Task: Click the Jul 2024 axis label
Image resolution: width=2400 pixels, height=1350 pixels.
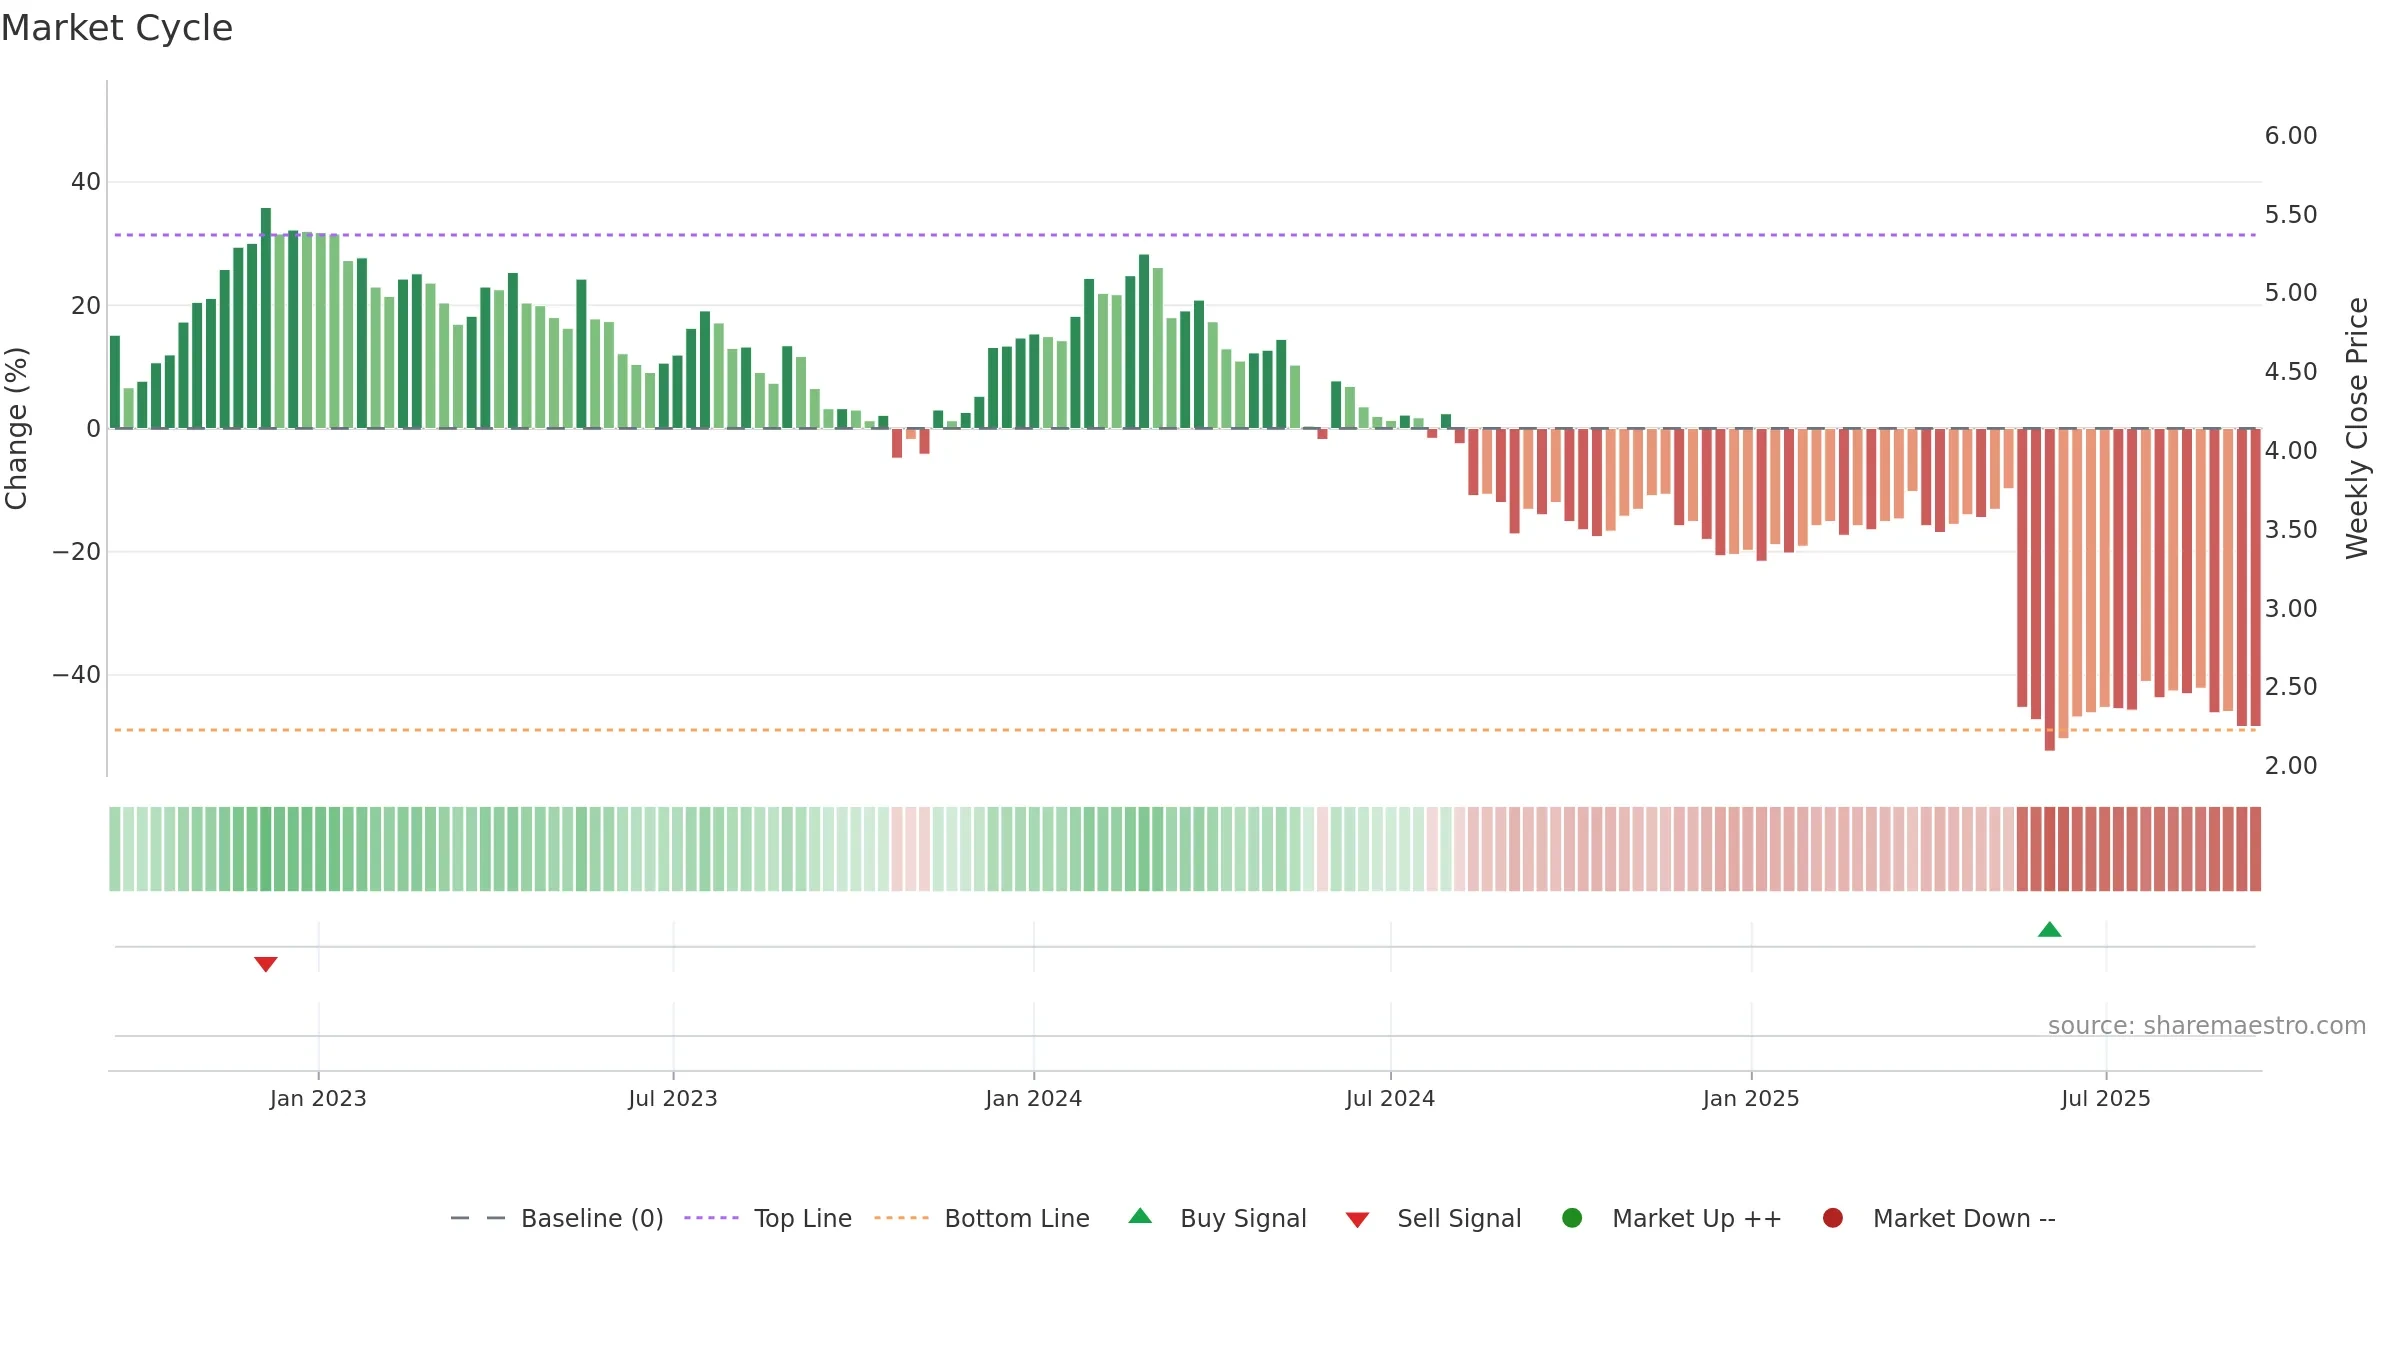Action: point(1390,1098)
